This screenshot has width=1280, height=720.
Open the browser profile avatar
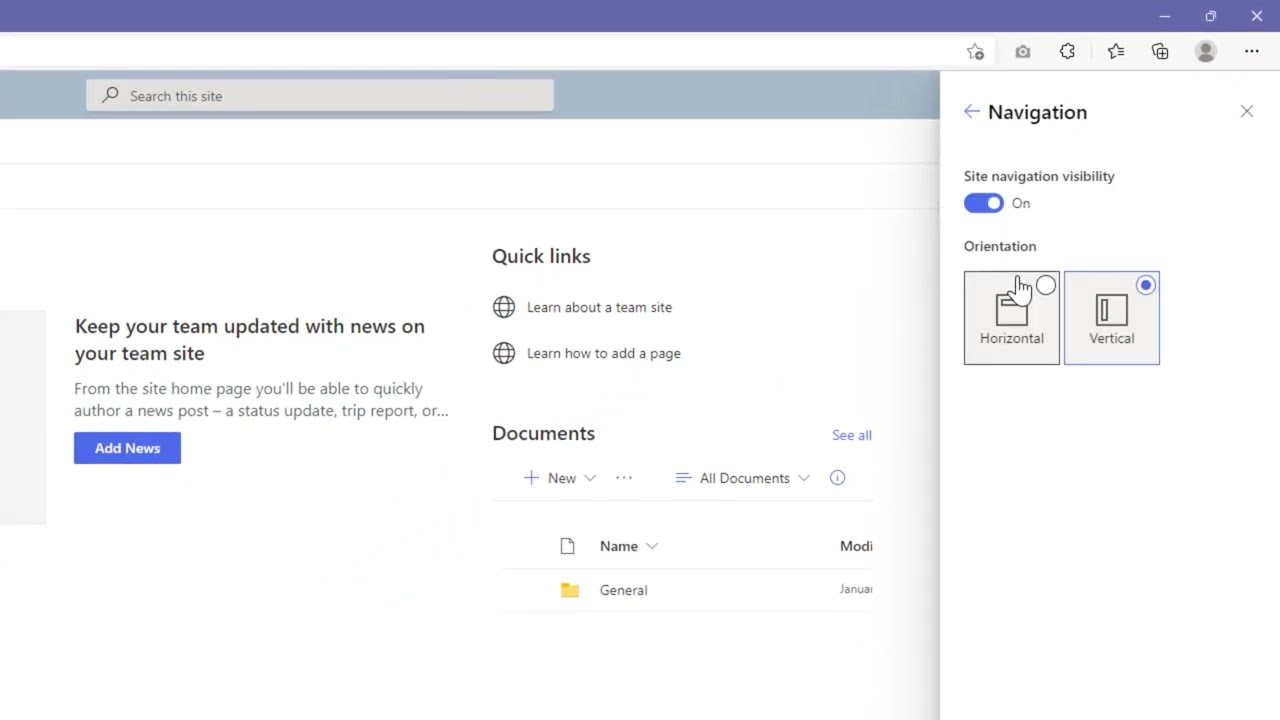tap(1206, 52)
